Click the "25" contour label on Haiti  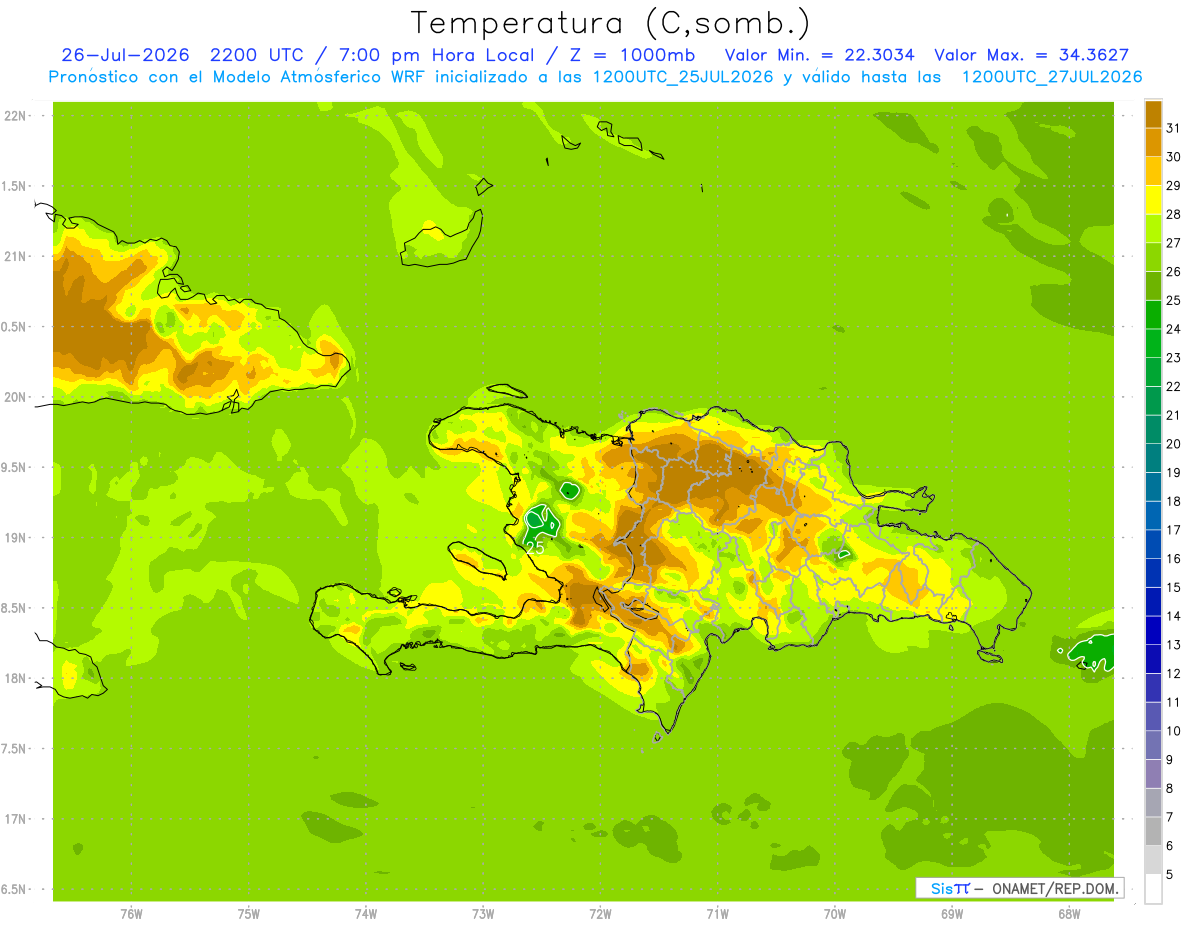click(x=535, y=548)
